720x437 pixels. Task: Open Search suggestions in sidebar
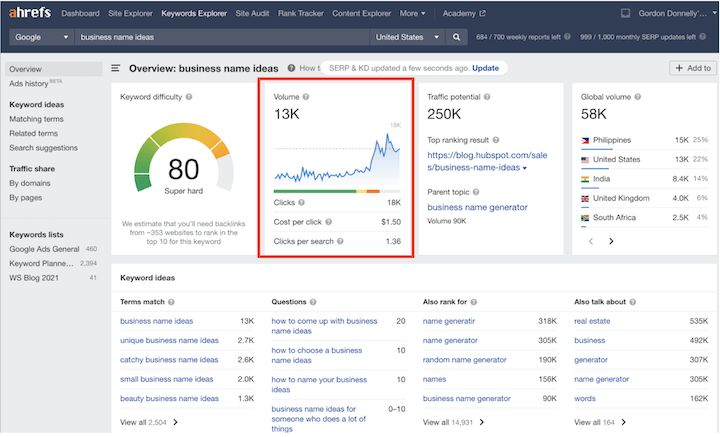point(44,148)
